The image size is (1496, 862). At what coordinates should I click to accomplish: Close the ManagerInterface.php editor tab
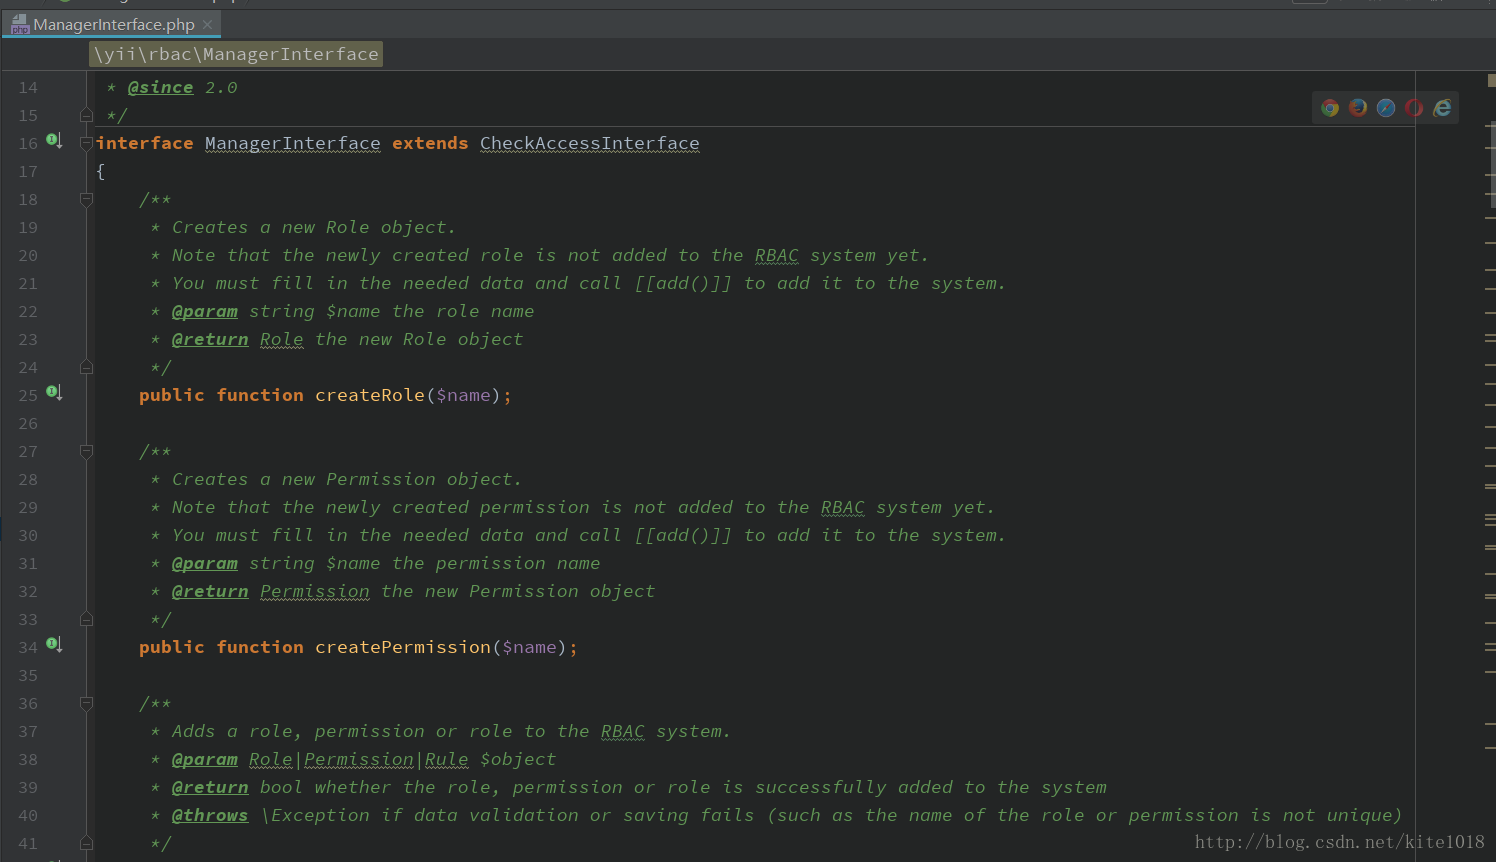(207, 25)
